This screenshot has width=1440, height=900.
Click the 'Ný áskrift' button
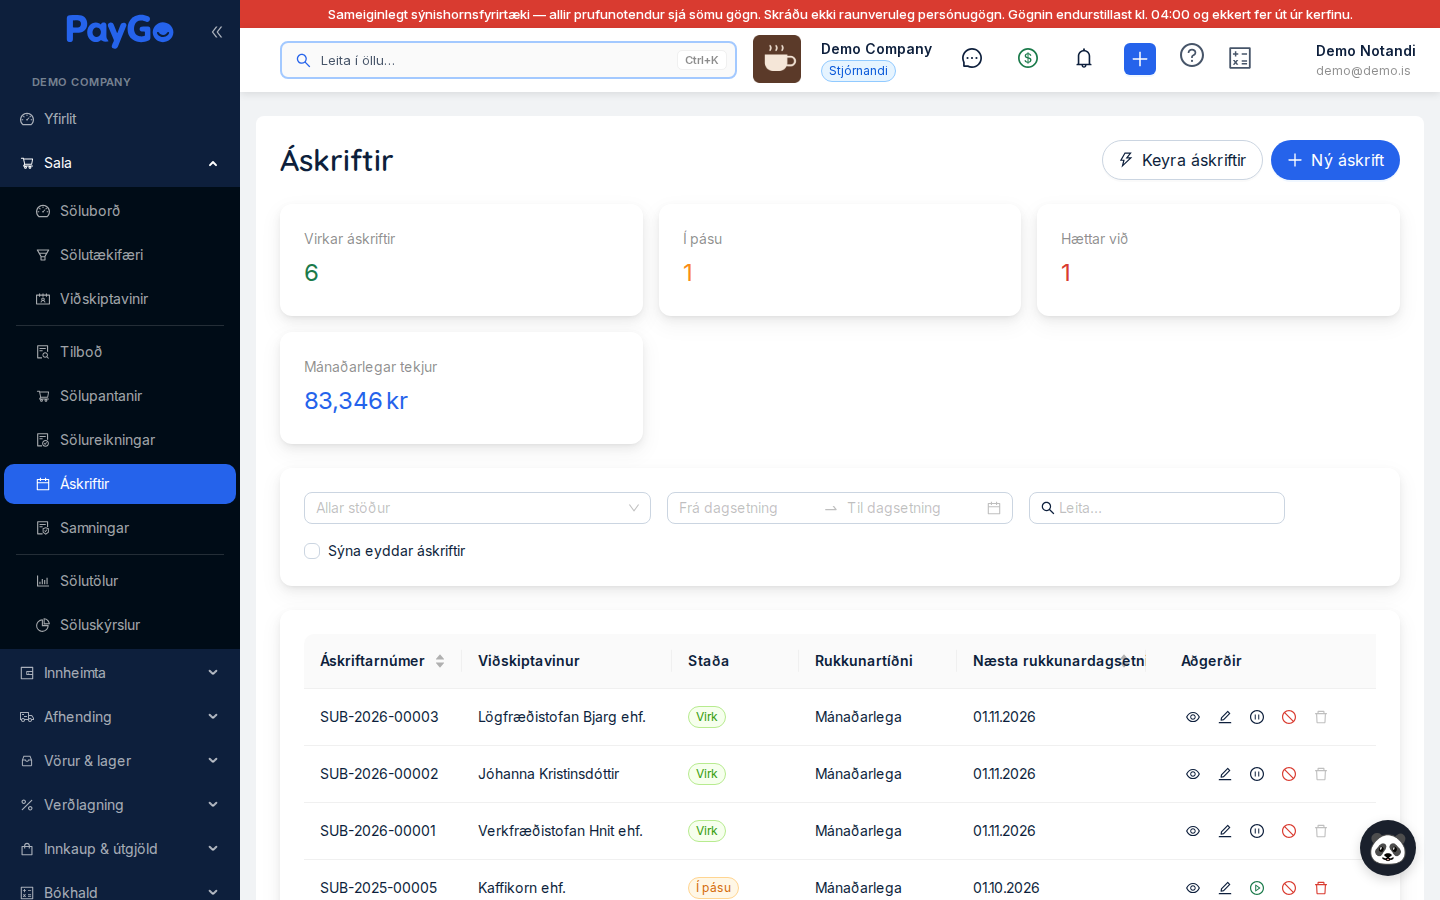(1335, 160)
